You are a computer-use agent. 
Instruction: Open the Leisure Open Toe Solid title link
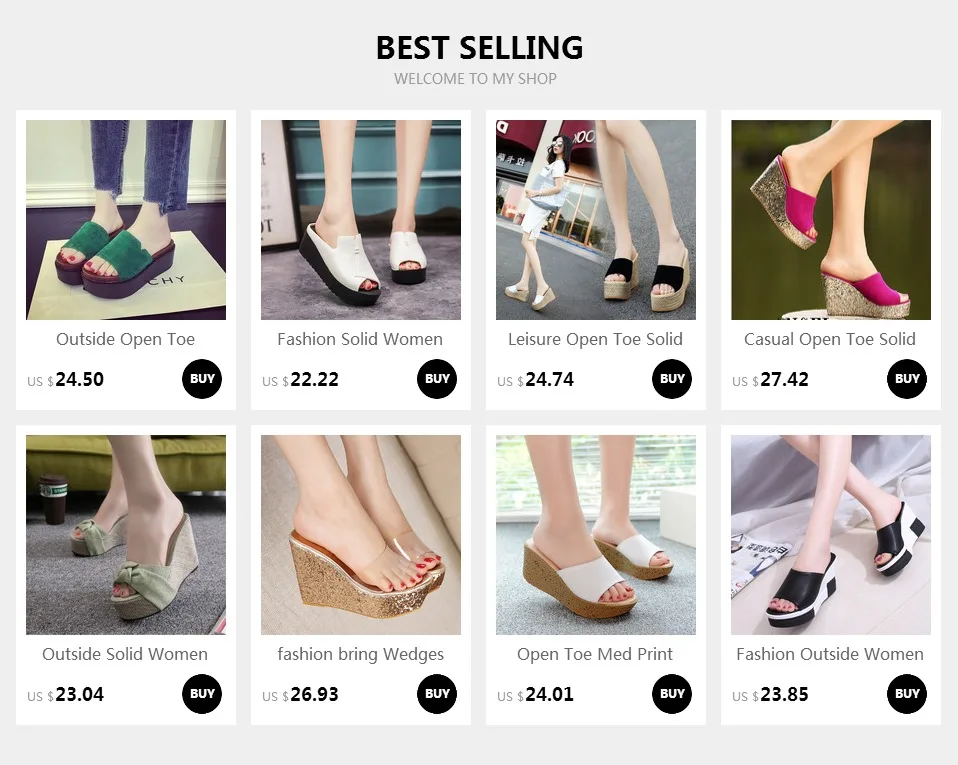click(596, 339)
